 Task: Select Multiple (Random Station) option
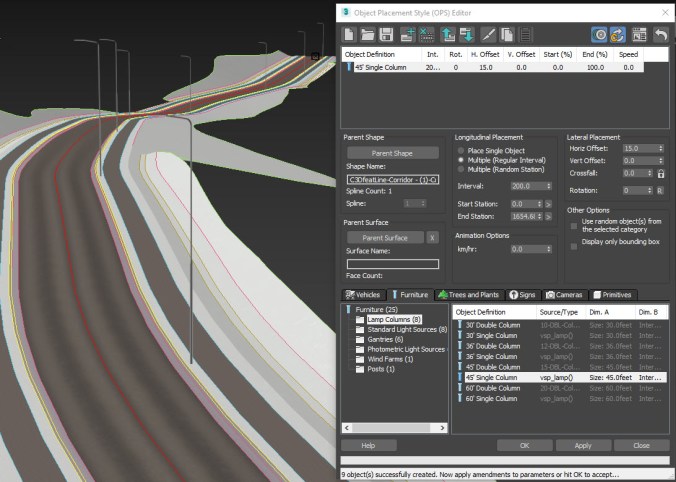pos(460,170)
